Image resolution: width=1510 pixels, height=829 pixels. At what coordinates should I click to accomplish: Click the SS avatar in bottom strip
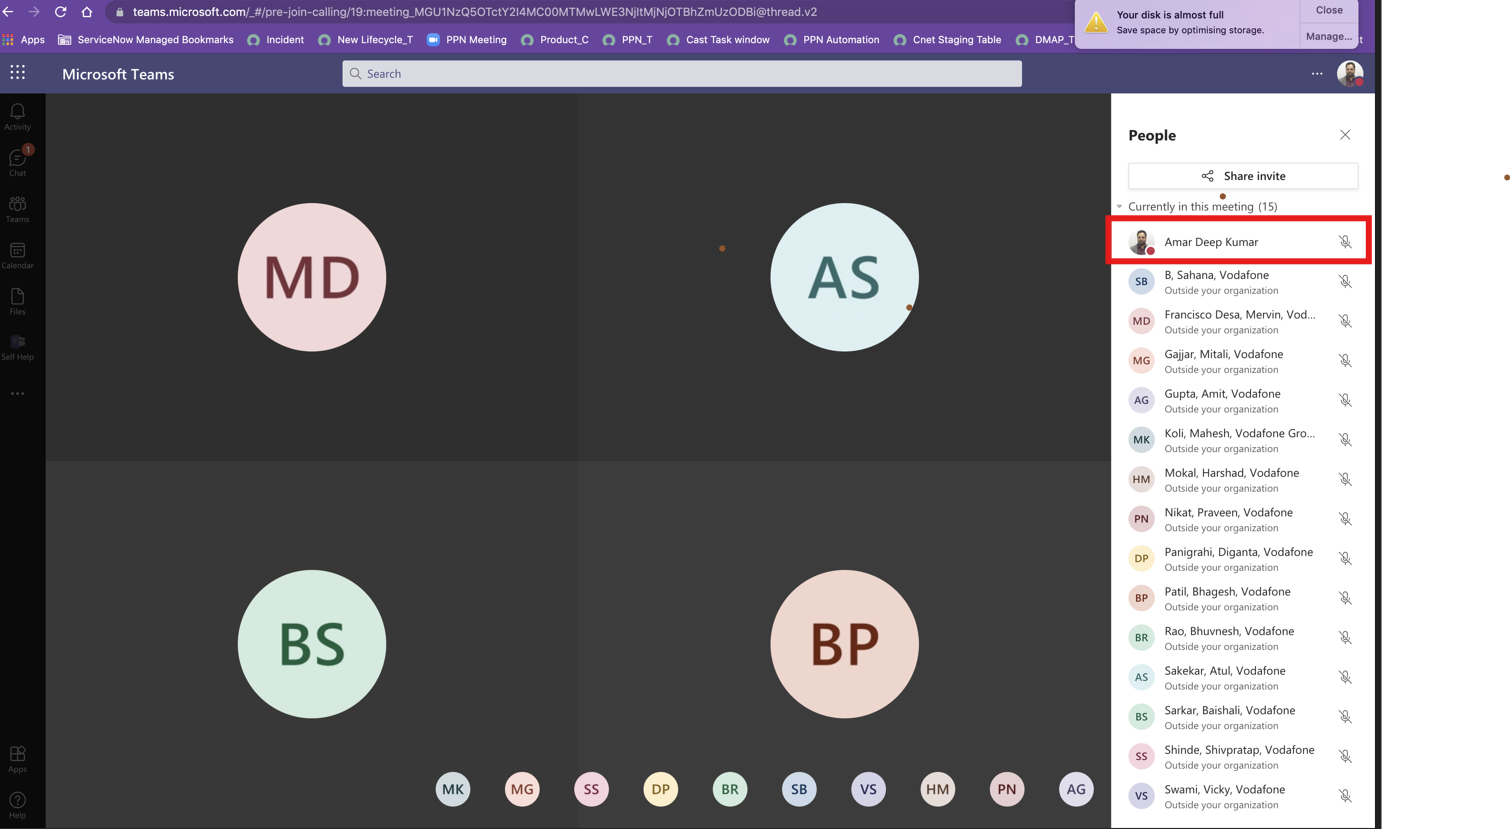pyautogui.click(x=591, y=789)
